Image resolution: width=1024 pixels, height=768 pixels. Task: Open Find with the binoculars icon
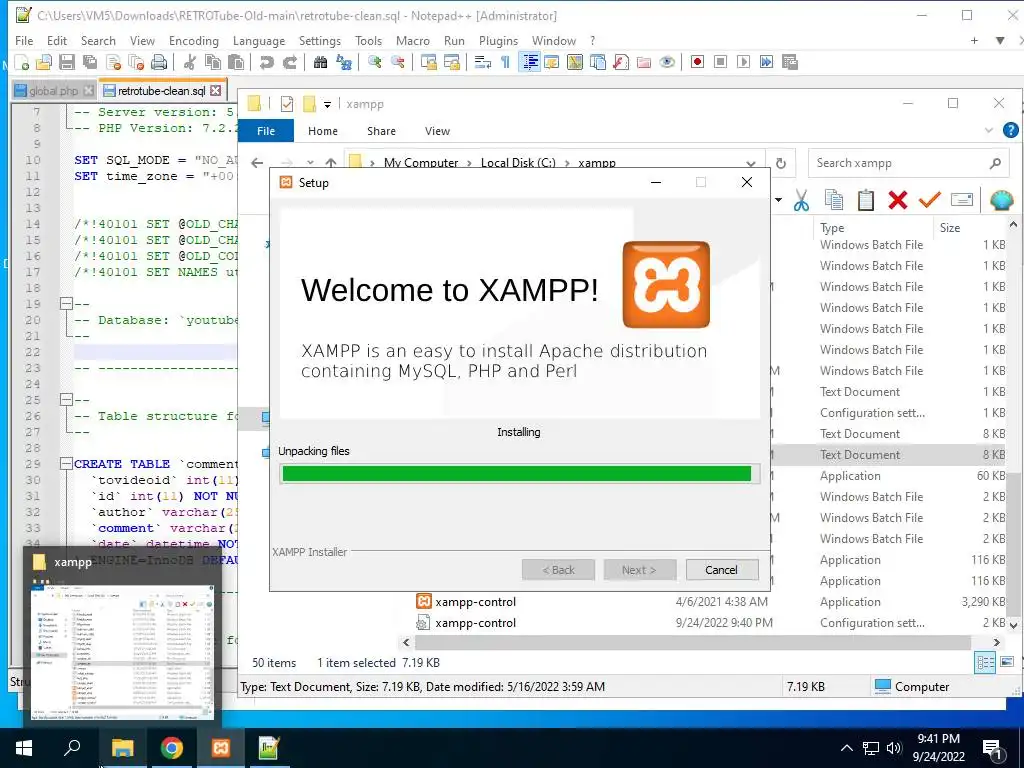click(320, 63)
